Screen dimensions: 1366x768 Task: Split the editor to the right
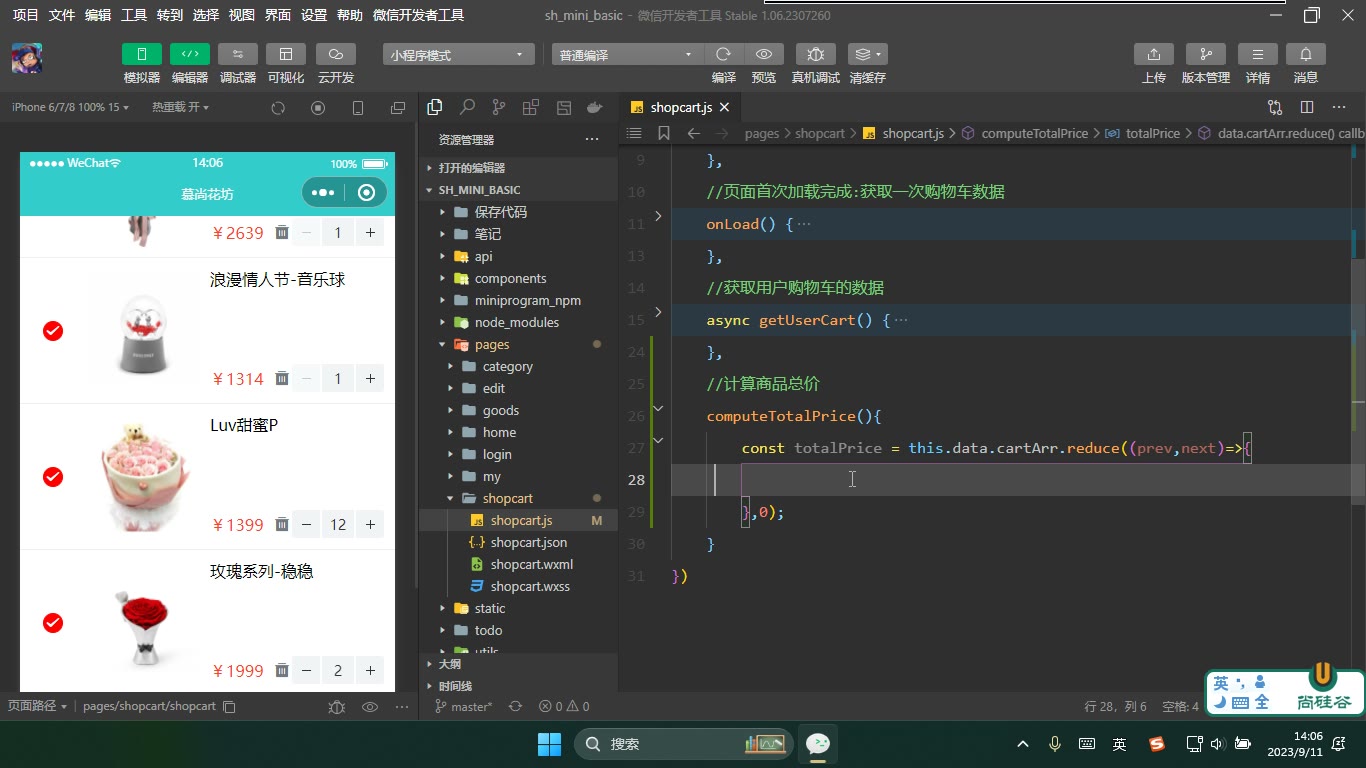[x=1307, y=107]
